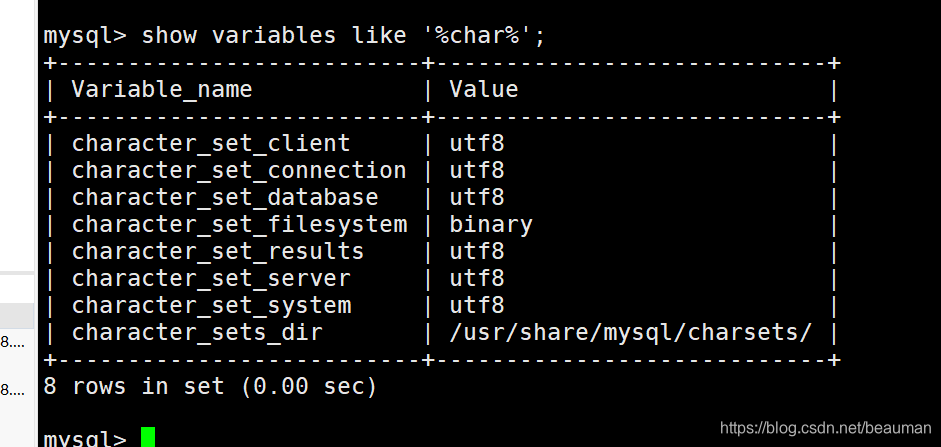Click character_set_client variable name
The width and height of the screenshot is (941, 447).
coord(211,143)
